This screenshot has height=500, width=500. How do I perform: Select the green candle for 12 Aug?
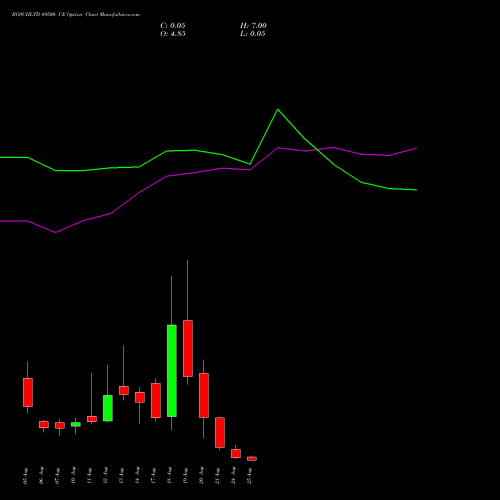coord(108,408)
